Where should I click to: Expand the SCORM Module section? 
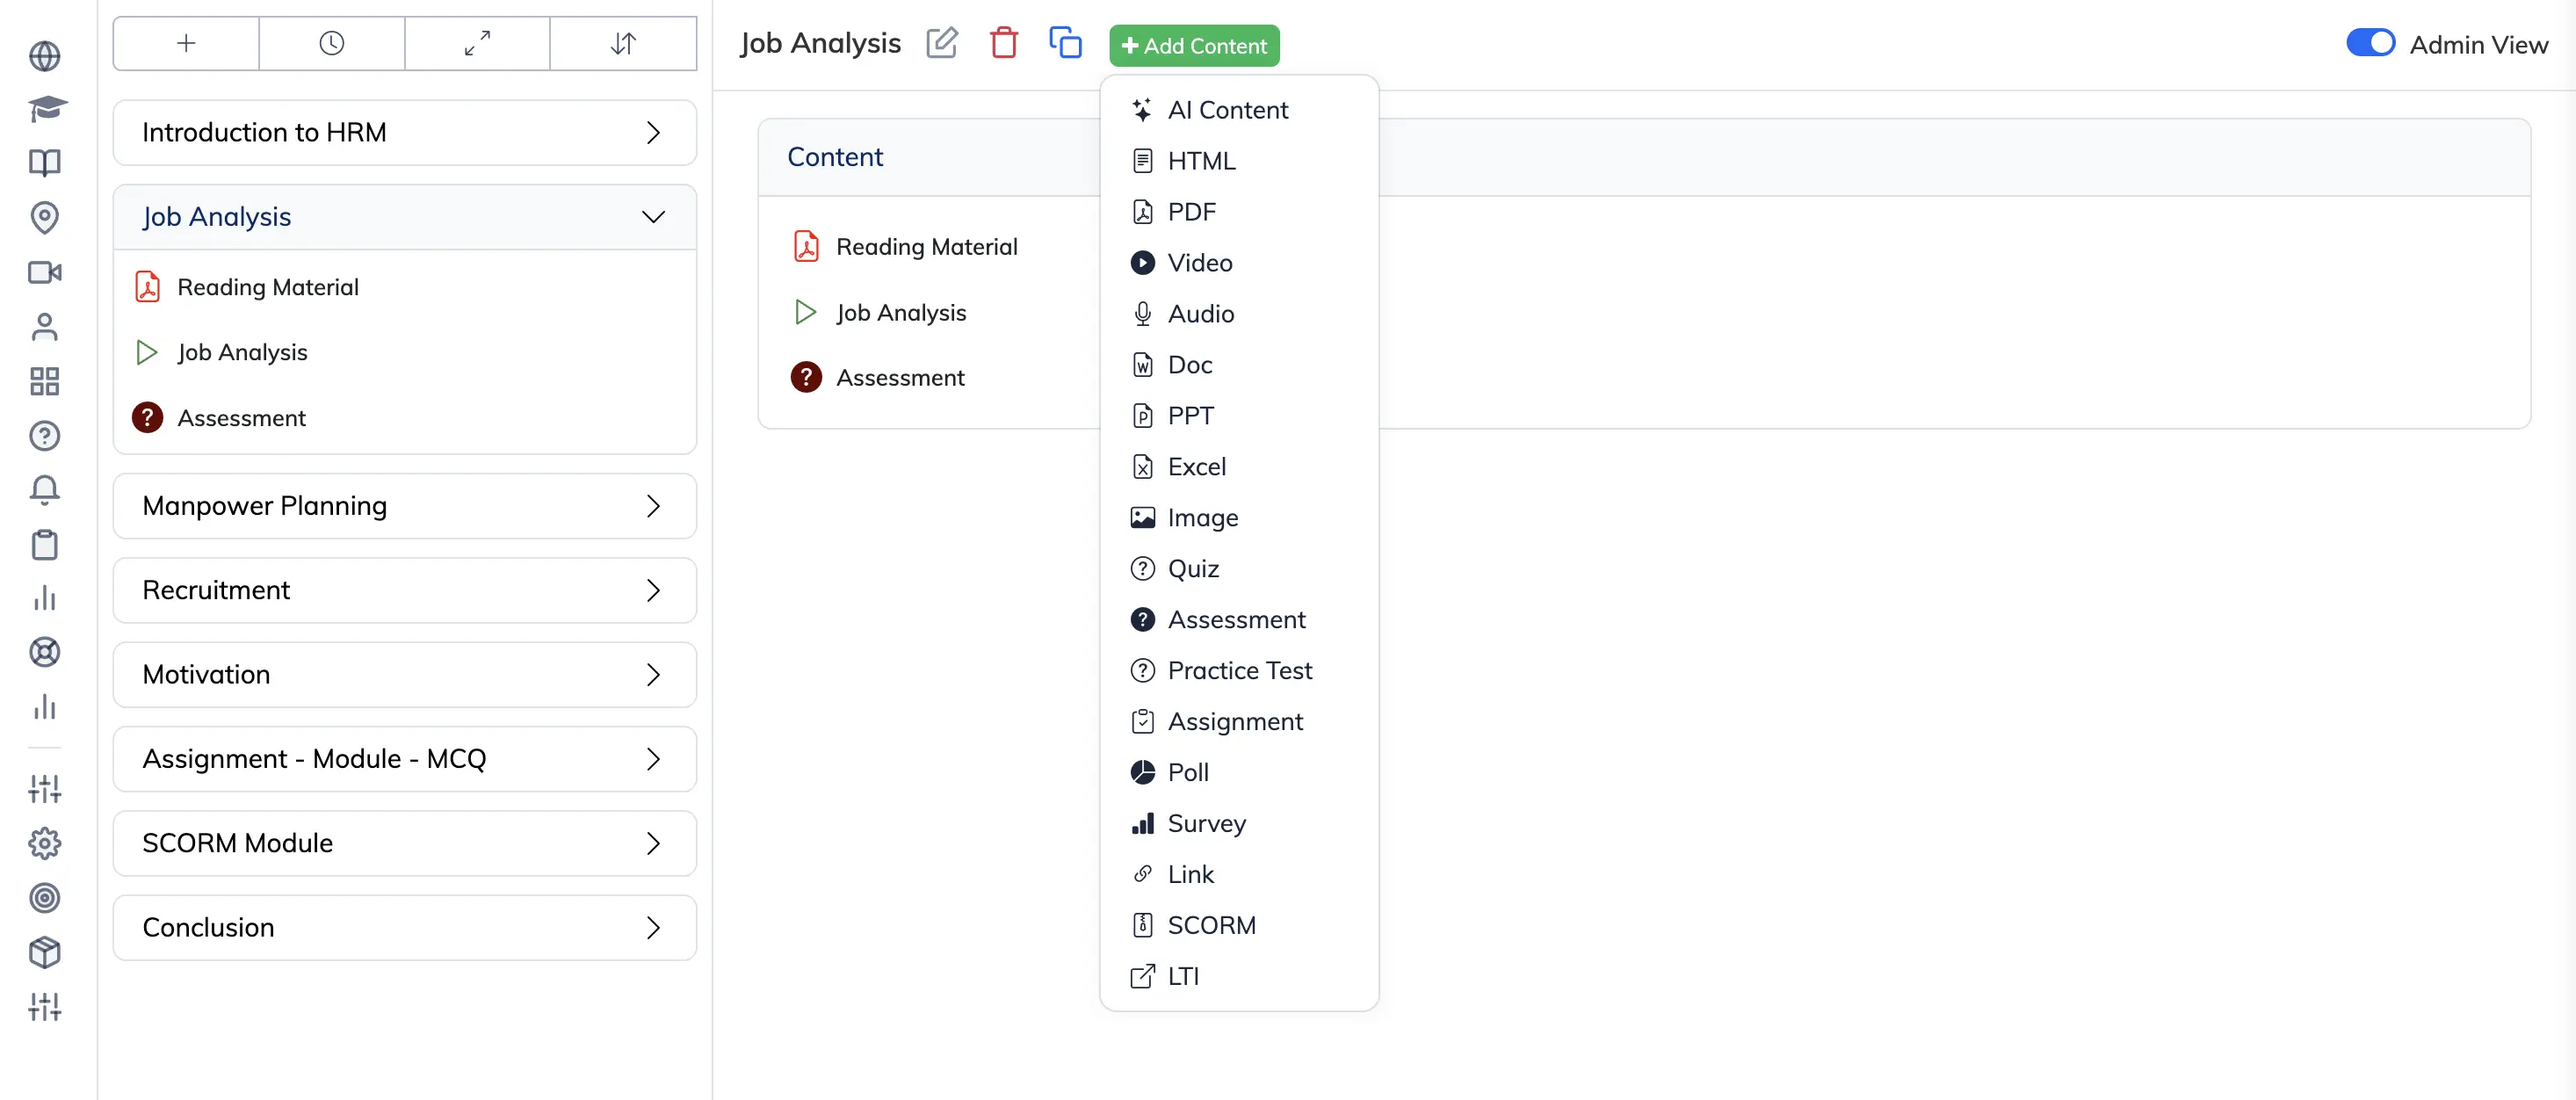405,843
